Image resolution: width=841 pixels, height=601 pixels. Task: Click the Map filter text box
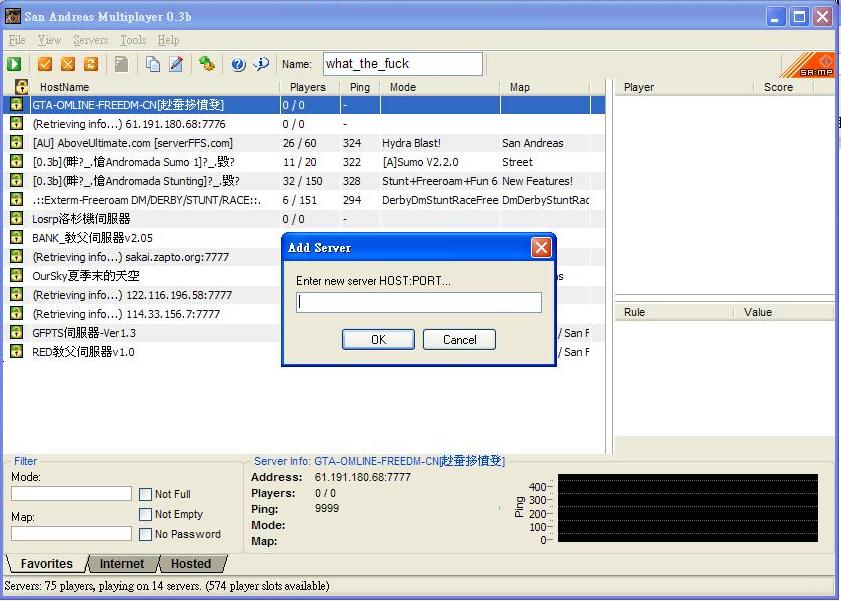click(x=71, y=533)
